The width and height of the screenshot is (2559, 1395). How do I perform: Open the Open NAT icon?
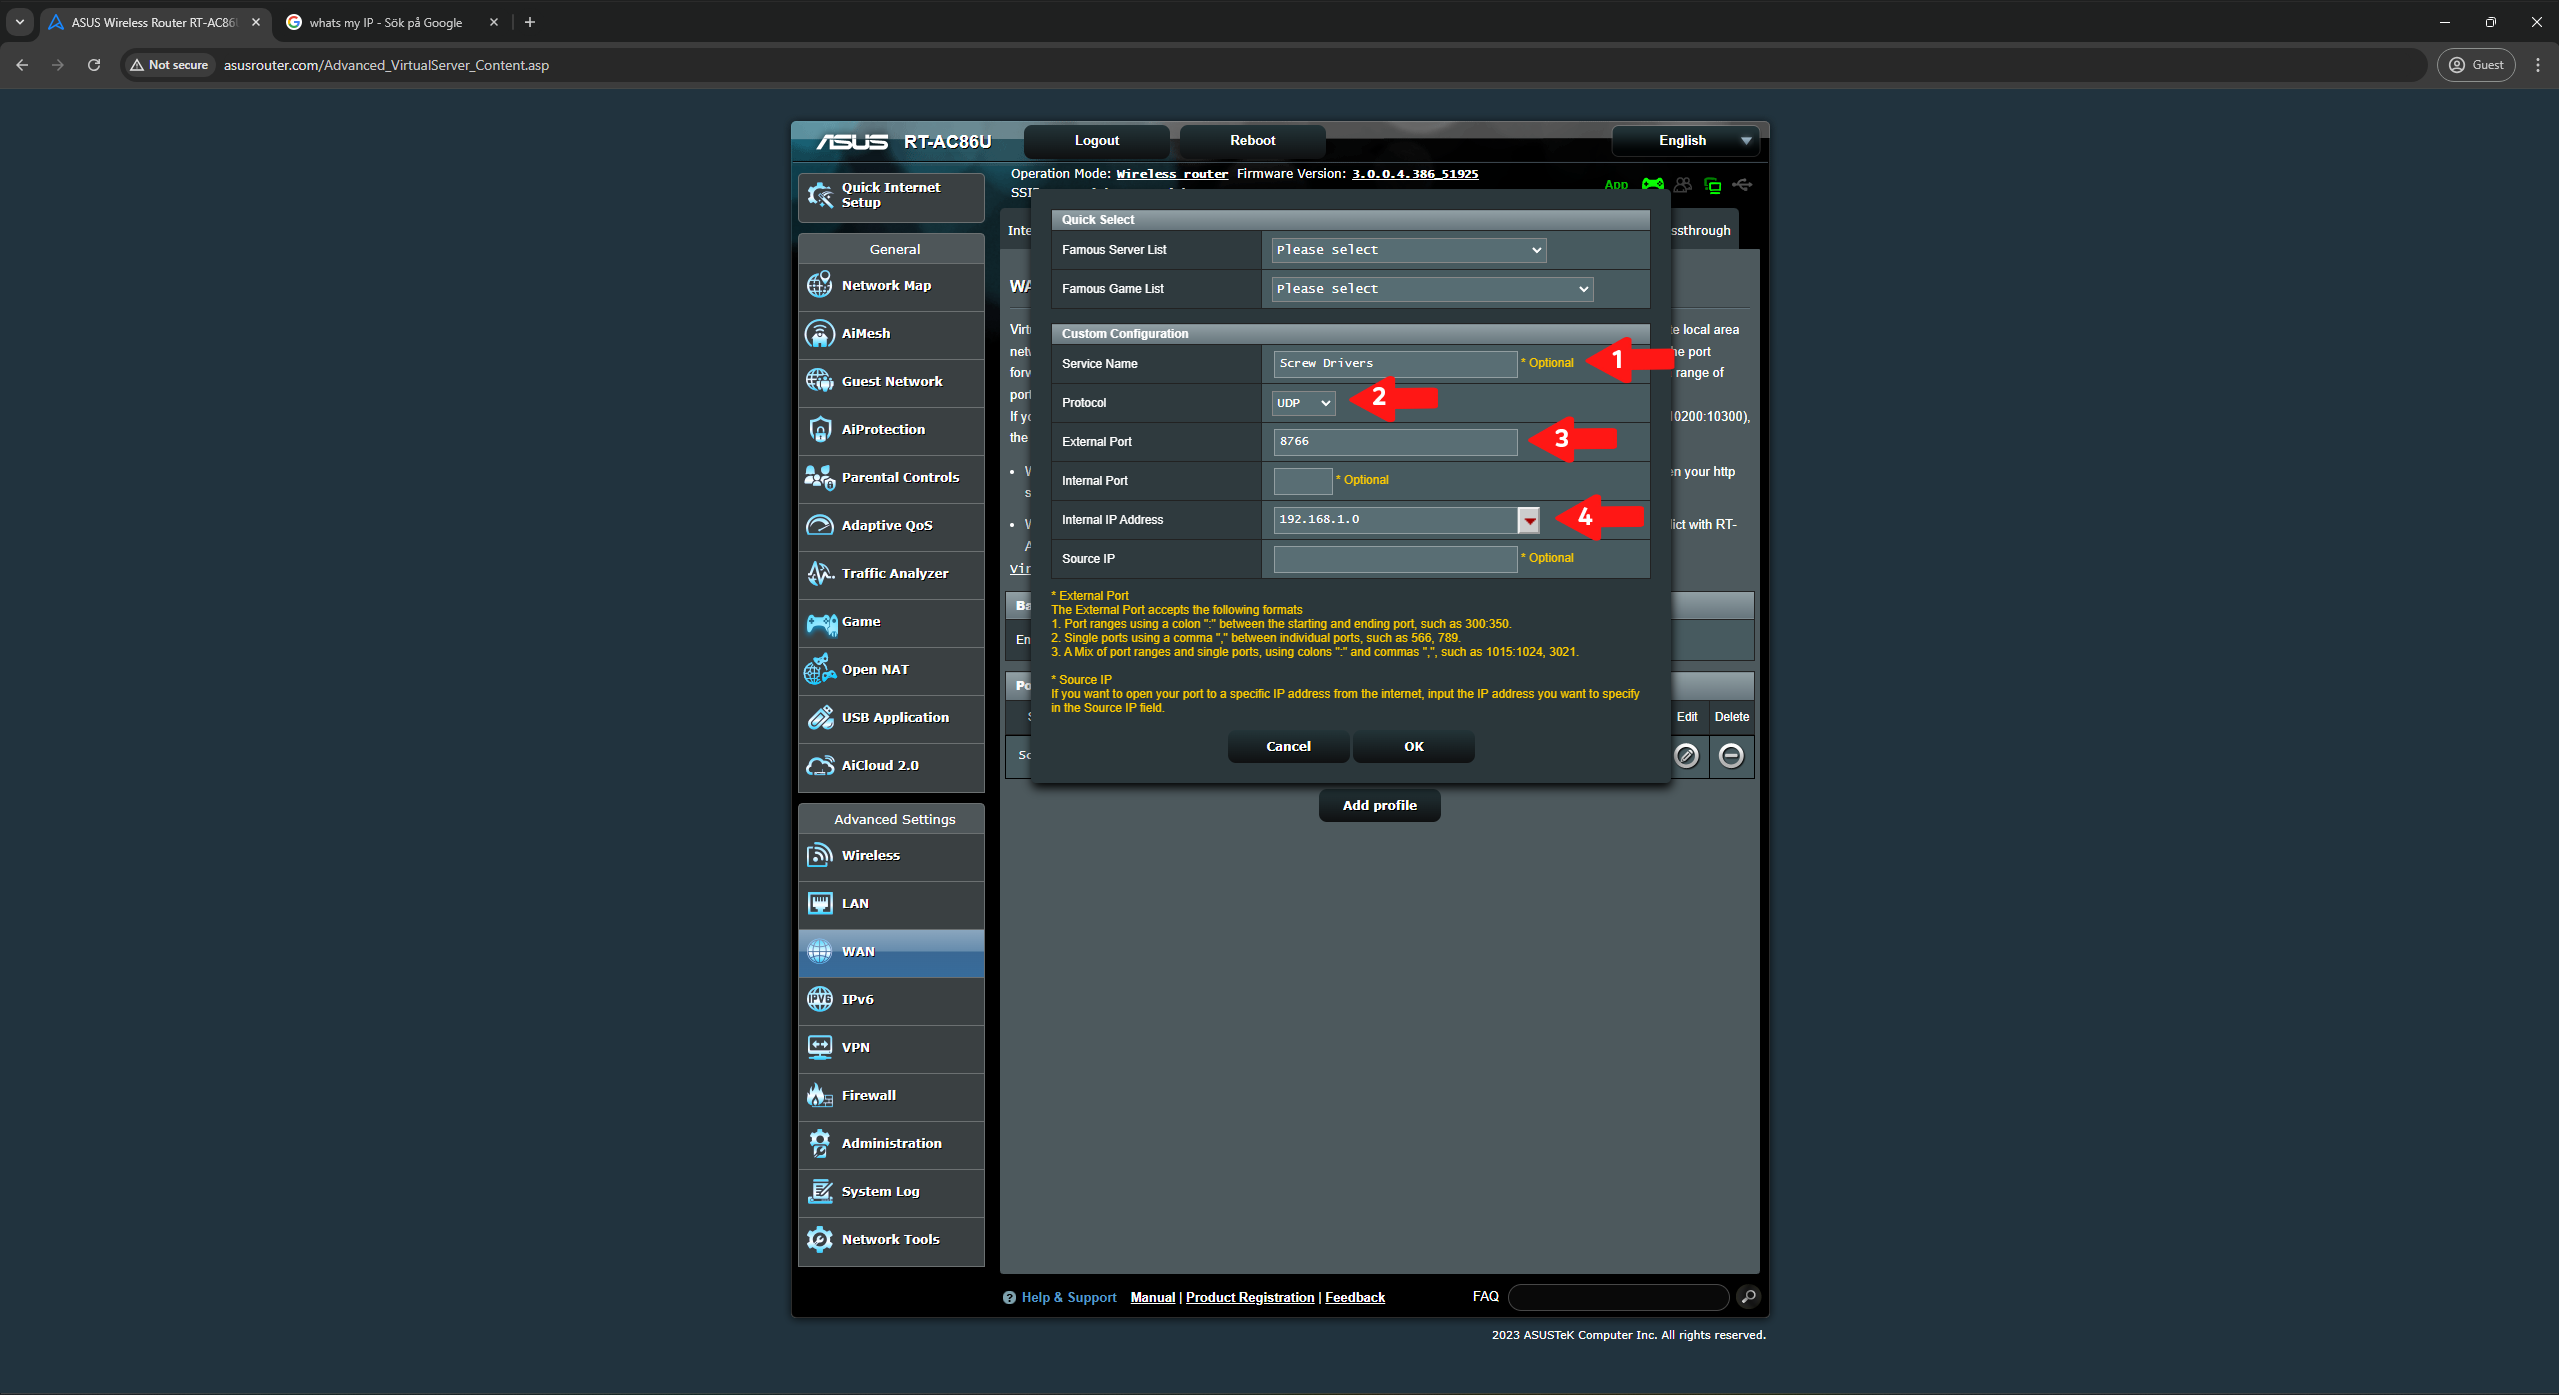pyautogui.click(x=820, y=669)
